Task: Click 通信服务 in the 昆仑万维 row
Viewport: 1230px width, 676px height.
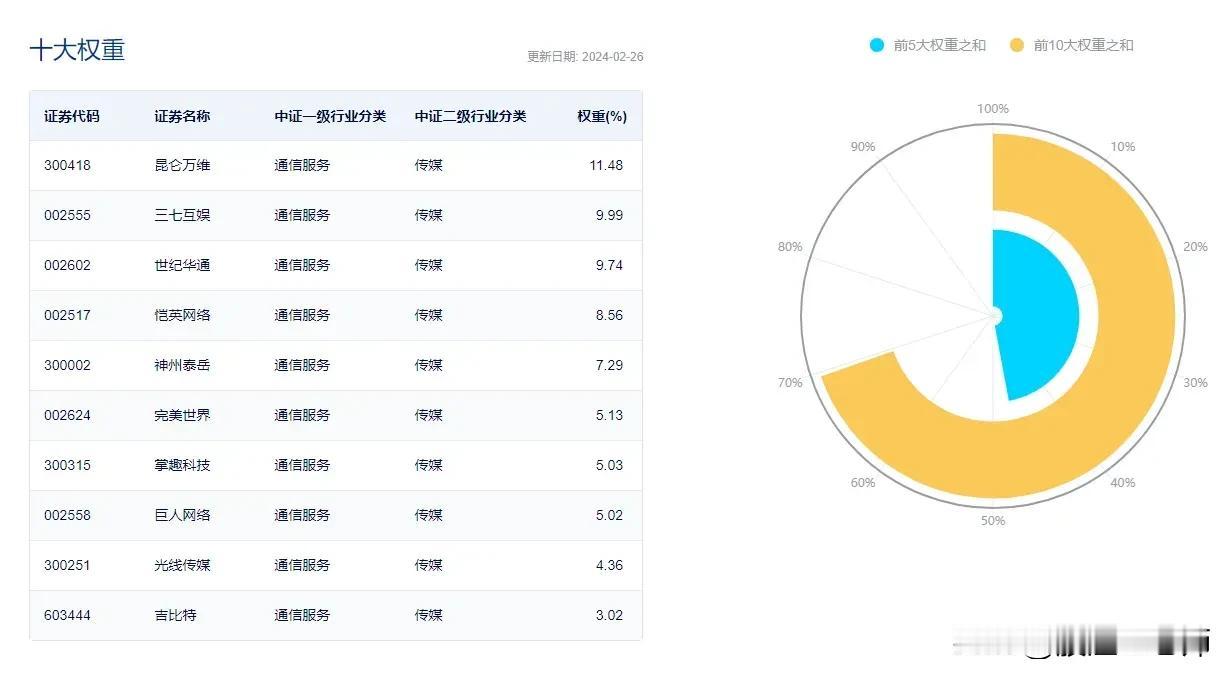Action: (302, 165)
